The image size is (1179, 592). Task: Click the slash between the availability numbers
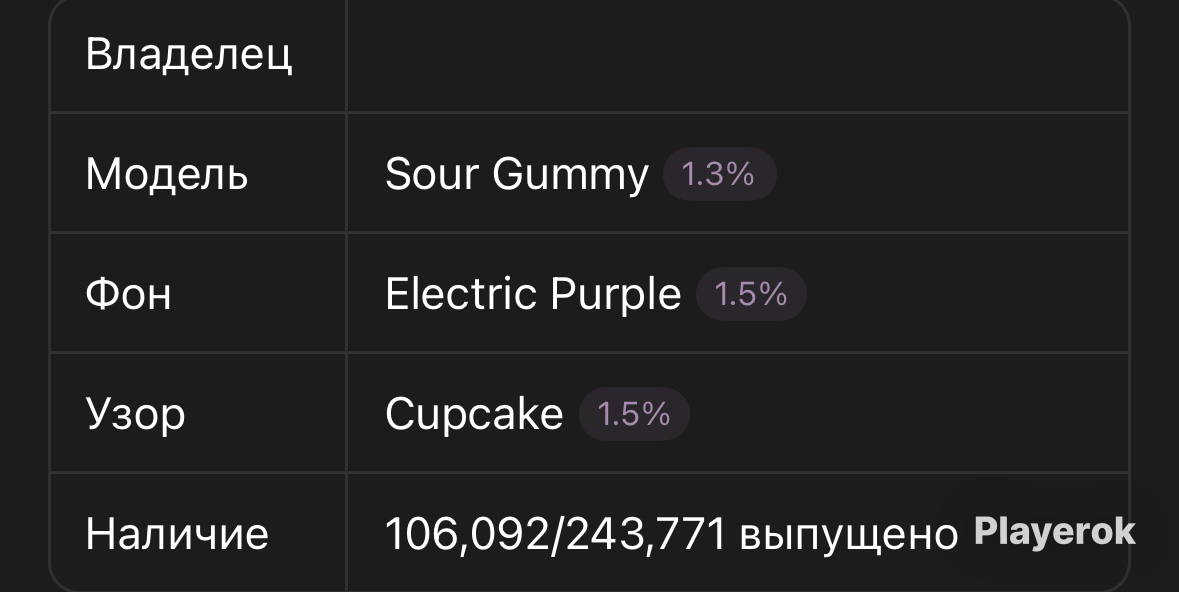click(557, 534)
